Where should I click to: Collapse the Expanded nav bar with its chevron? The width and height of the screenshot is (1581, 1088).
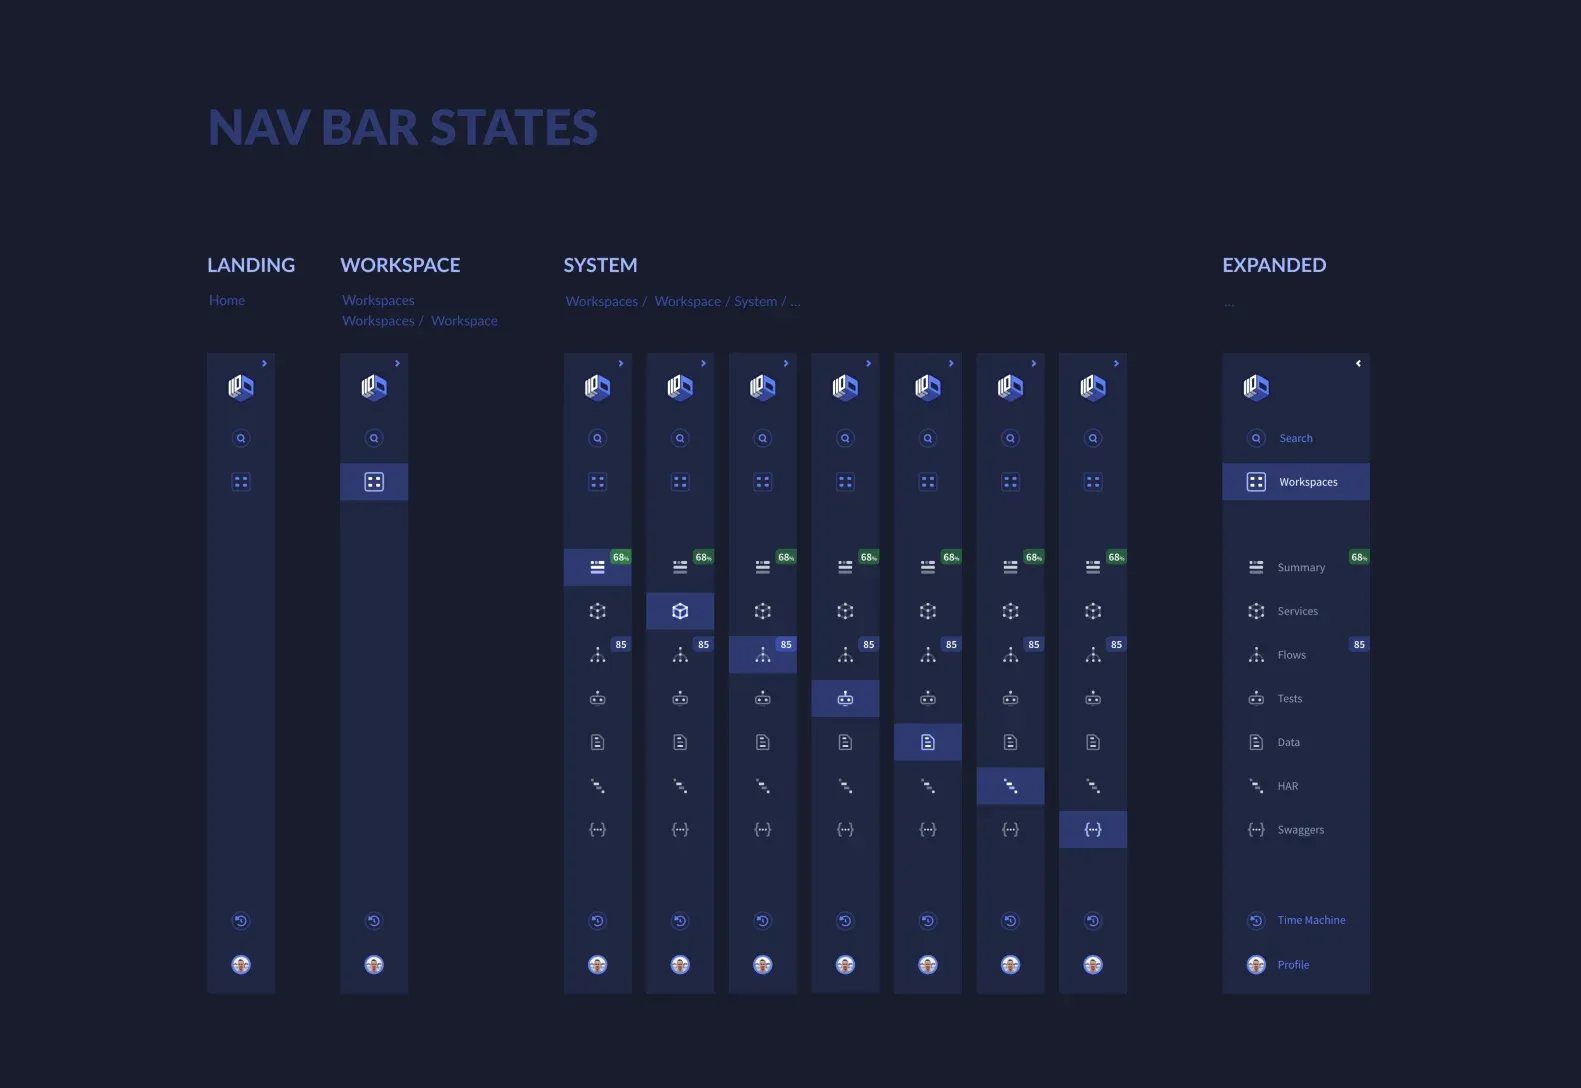(1358, 364)
